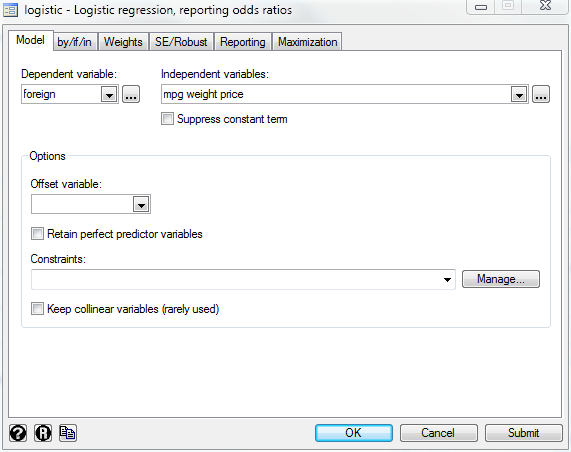The image size is (571, 452).
Task: Open dependent variable browse ellipsis button
Action: (131, 94)
